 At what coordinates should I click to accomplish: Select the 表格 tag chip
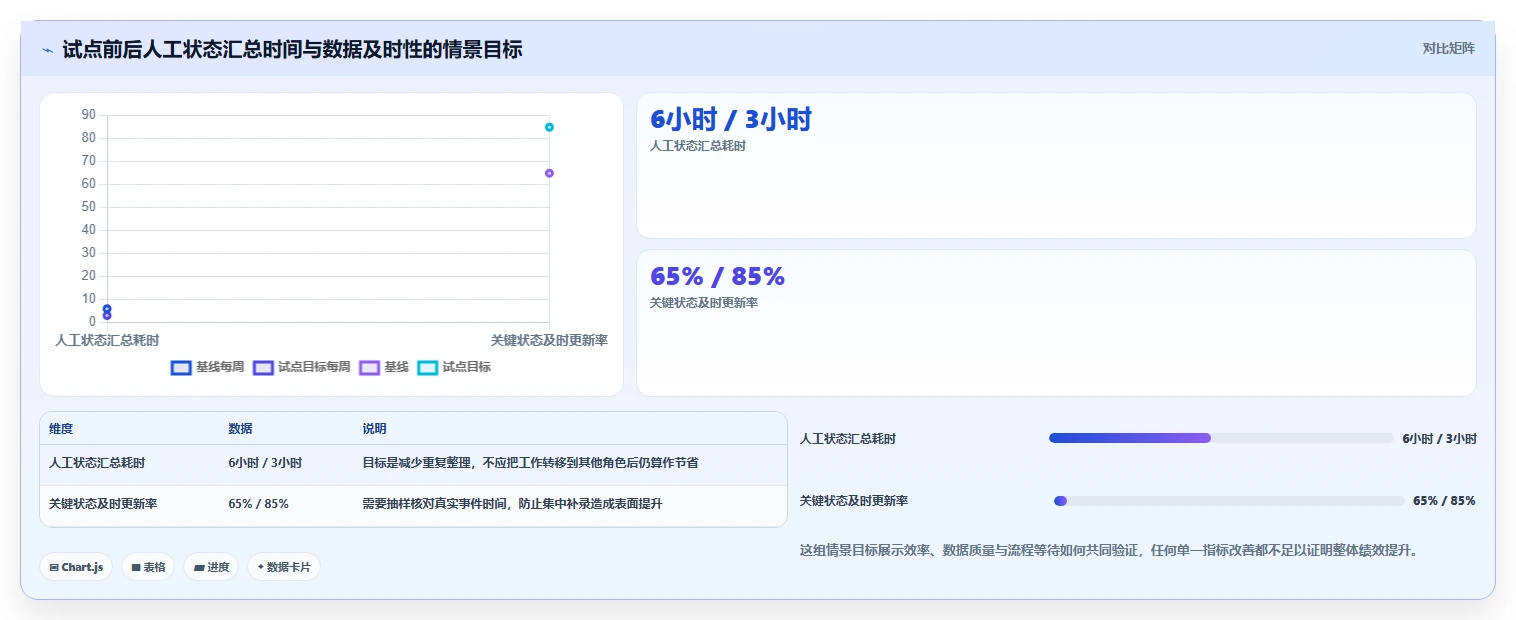click(148, 567)
